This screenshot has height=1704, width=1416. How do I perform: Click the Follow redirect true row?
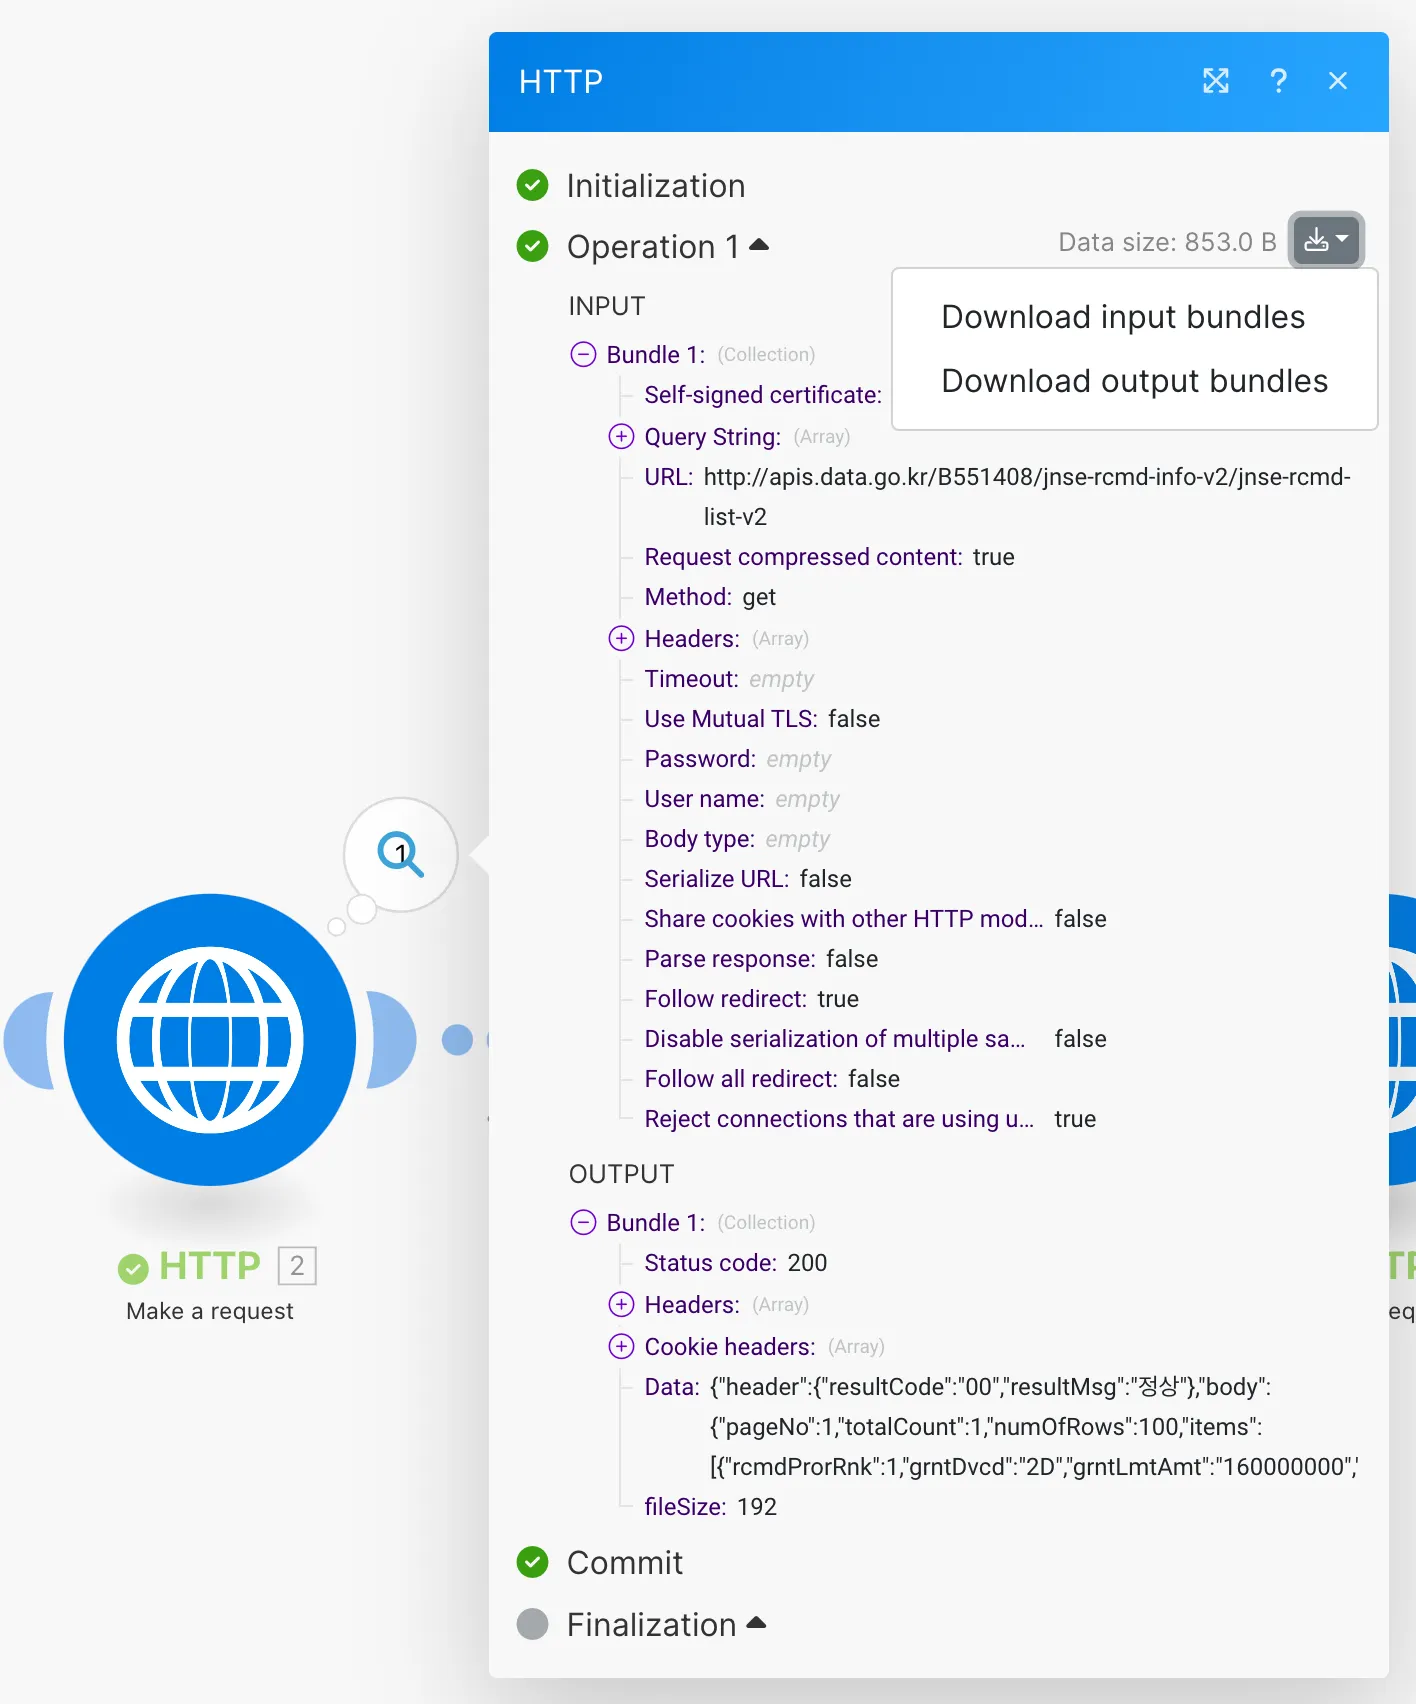(751, 999)
